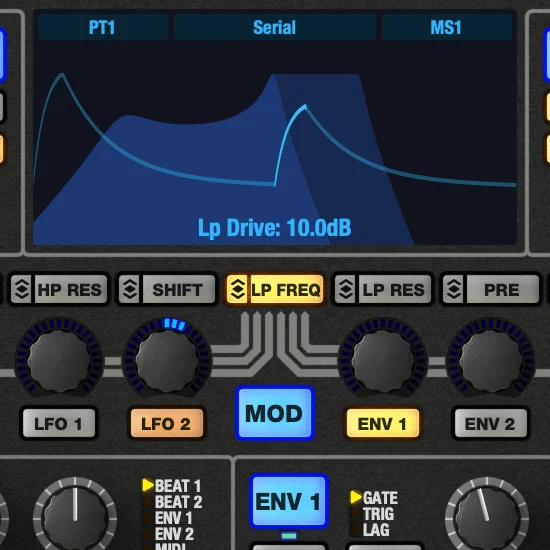Click the large blue ENV 1 button
550x550 pixels.
pyautogui.click(x=289, y=501)
